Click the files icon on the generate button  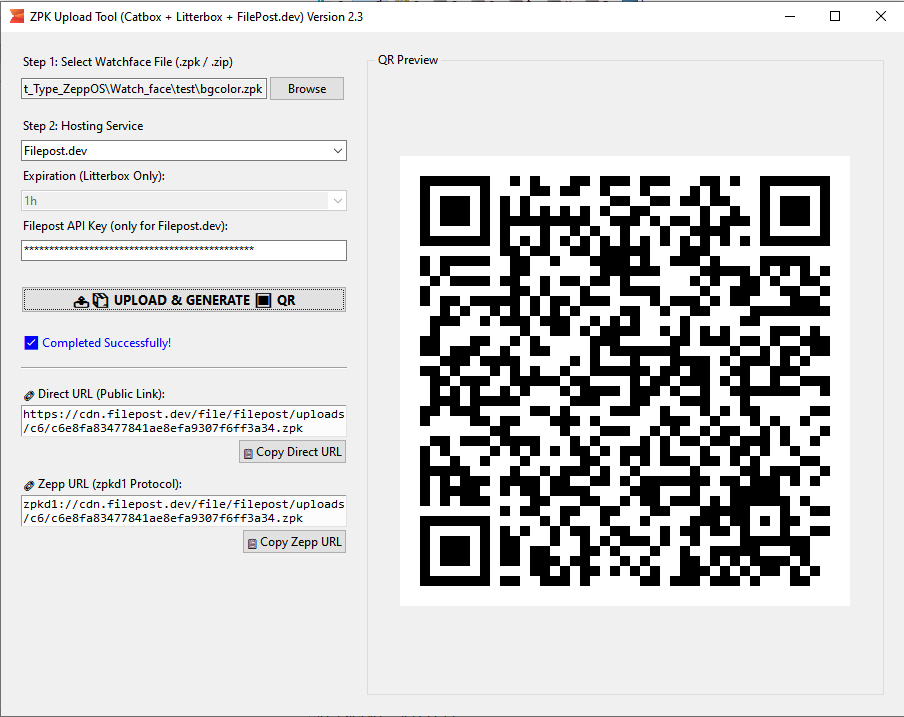pos(100,300)
